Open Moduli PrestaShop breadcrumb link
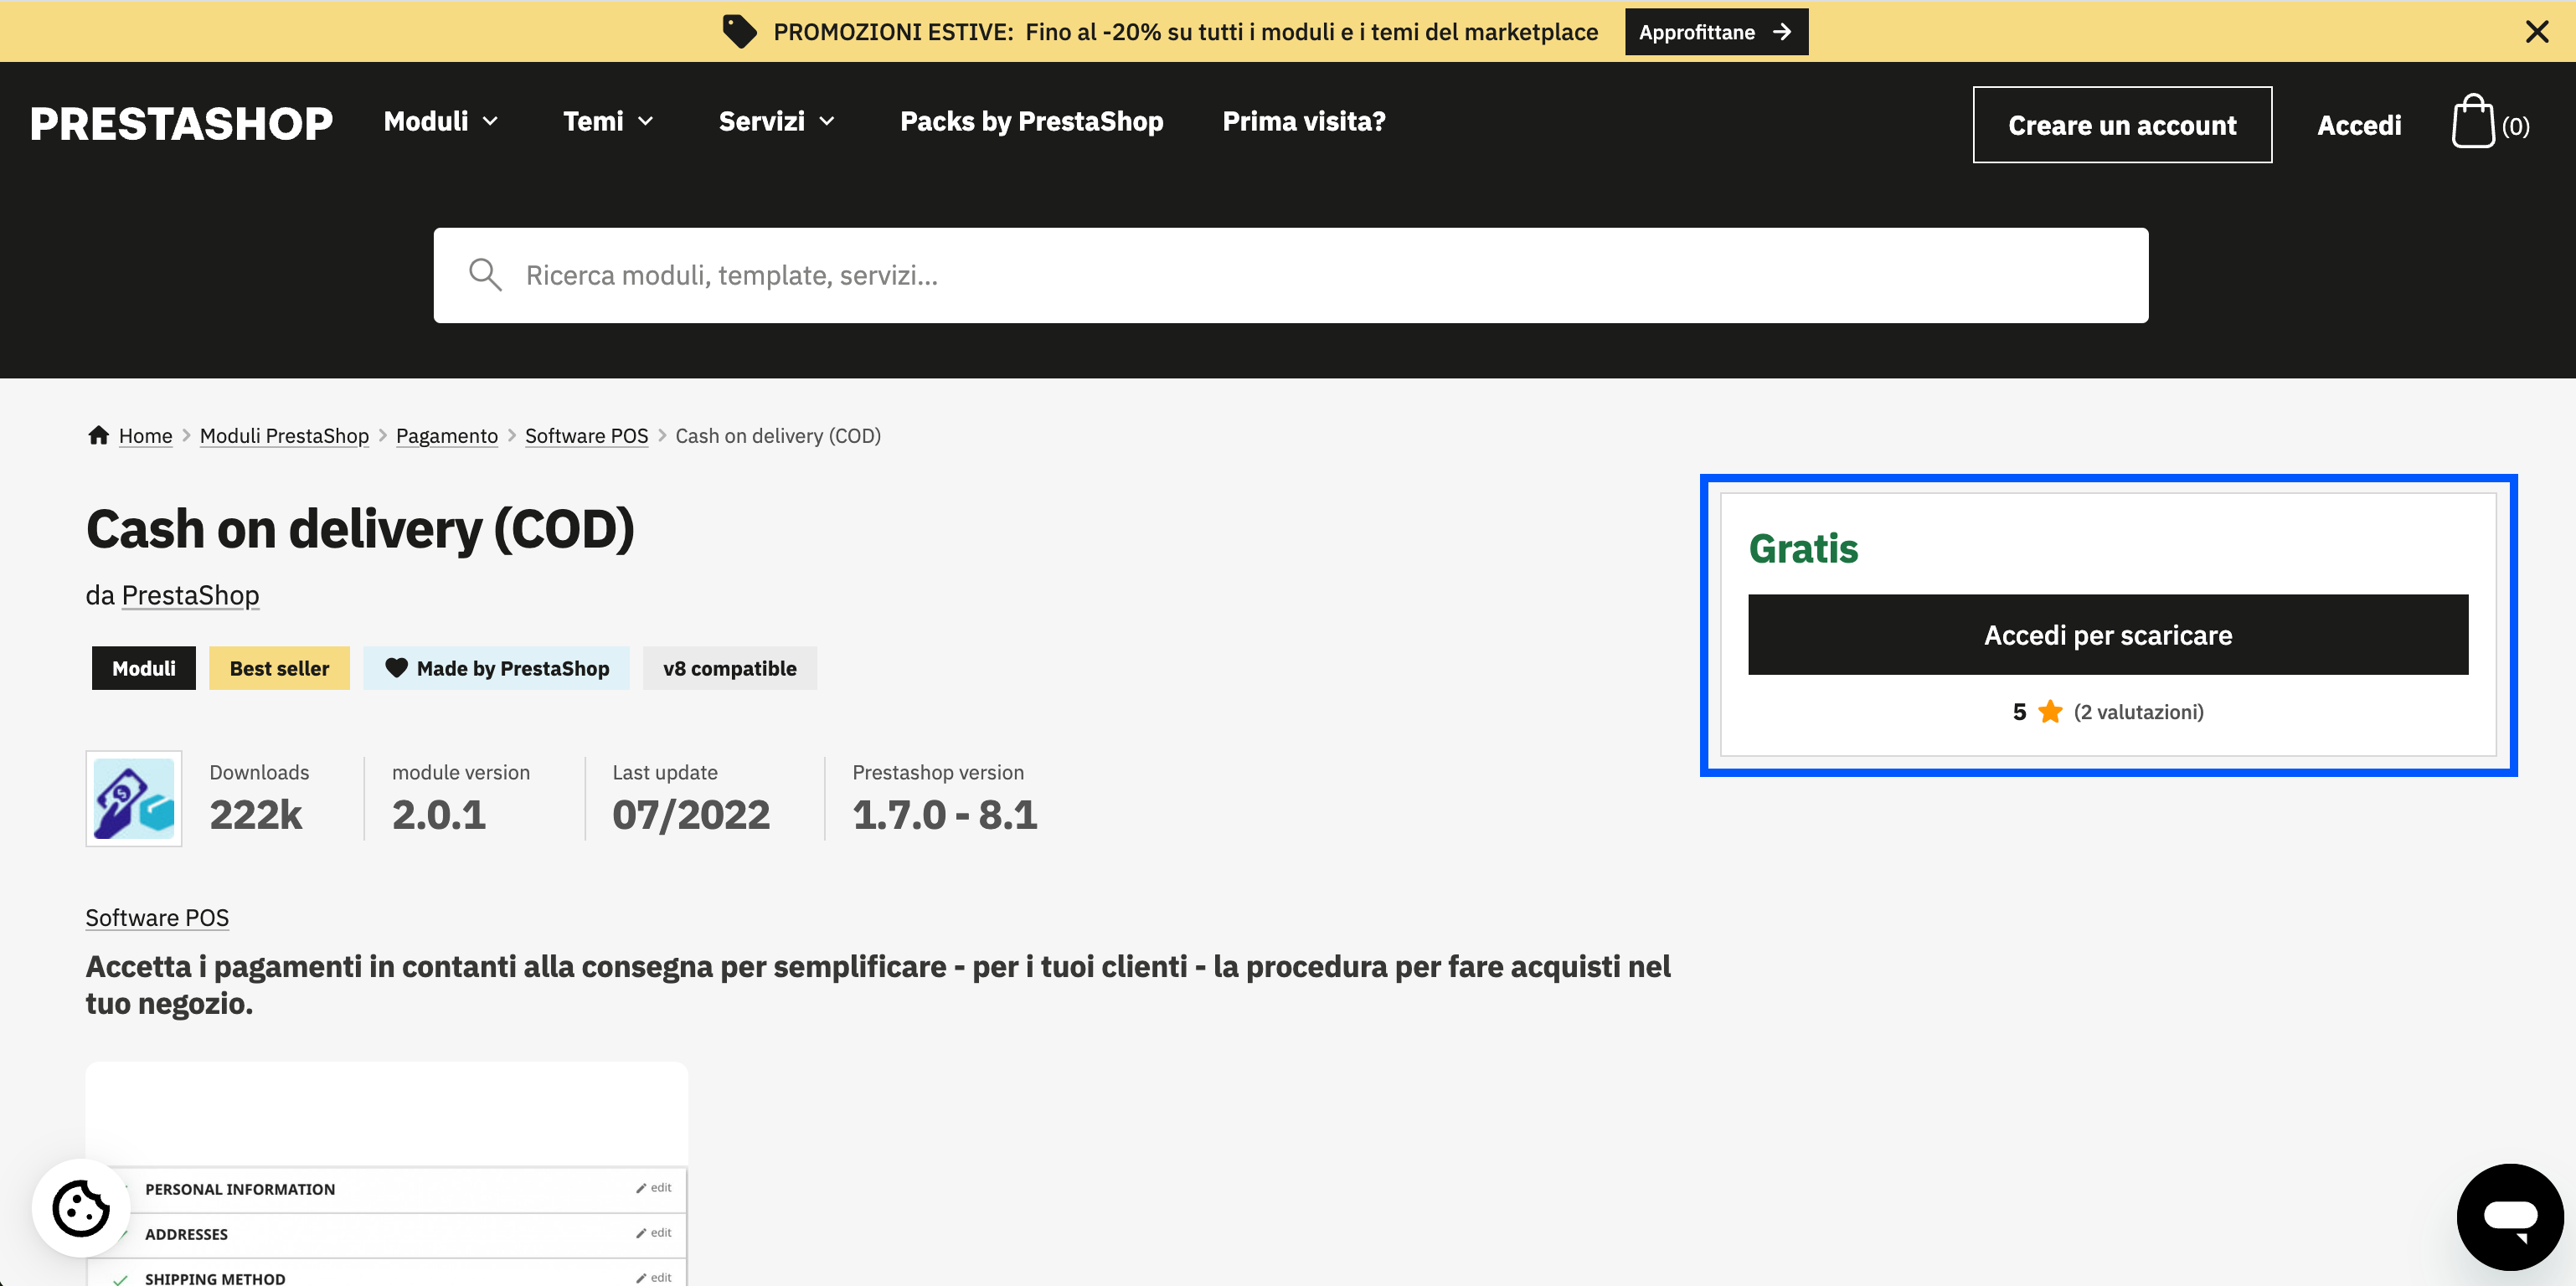 tap(284, 436)
